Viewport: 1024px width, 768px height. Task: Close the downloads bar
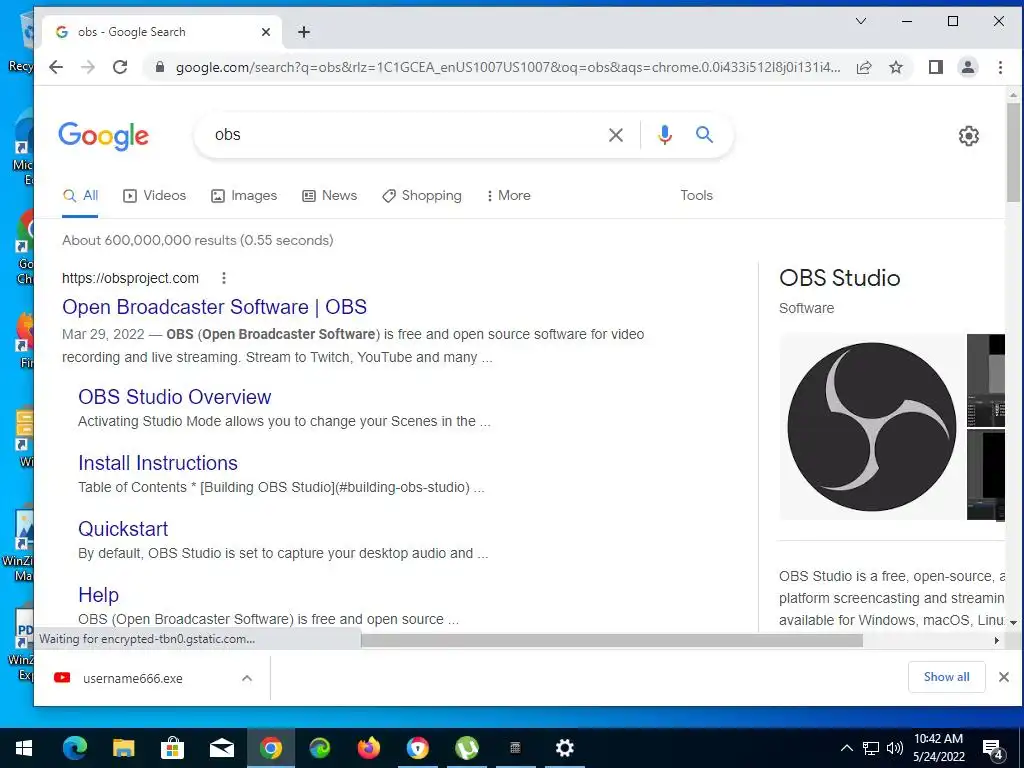pos(1004,677)
